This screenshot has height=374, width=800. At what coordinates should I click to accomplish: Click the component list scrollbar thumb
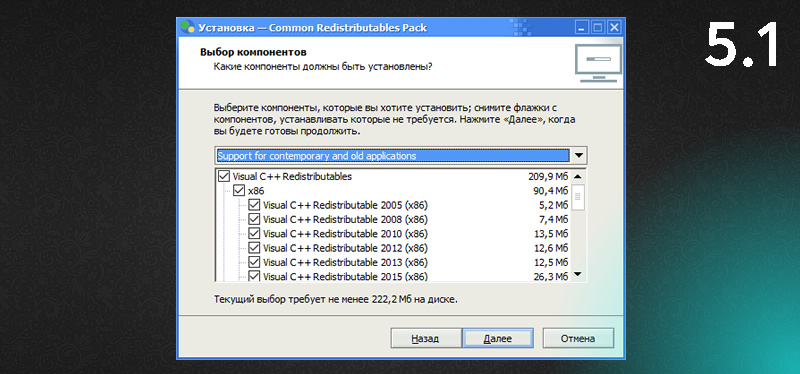click(x=578, y=197)
